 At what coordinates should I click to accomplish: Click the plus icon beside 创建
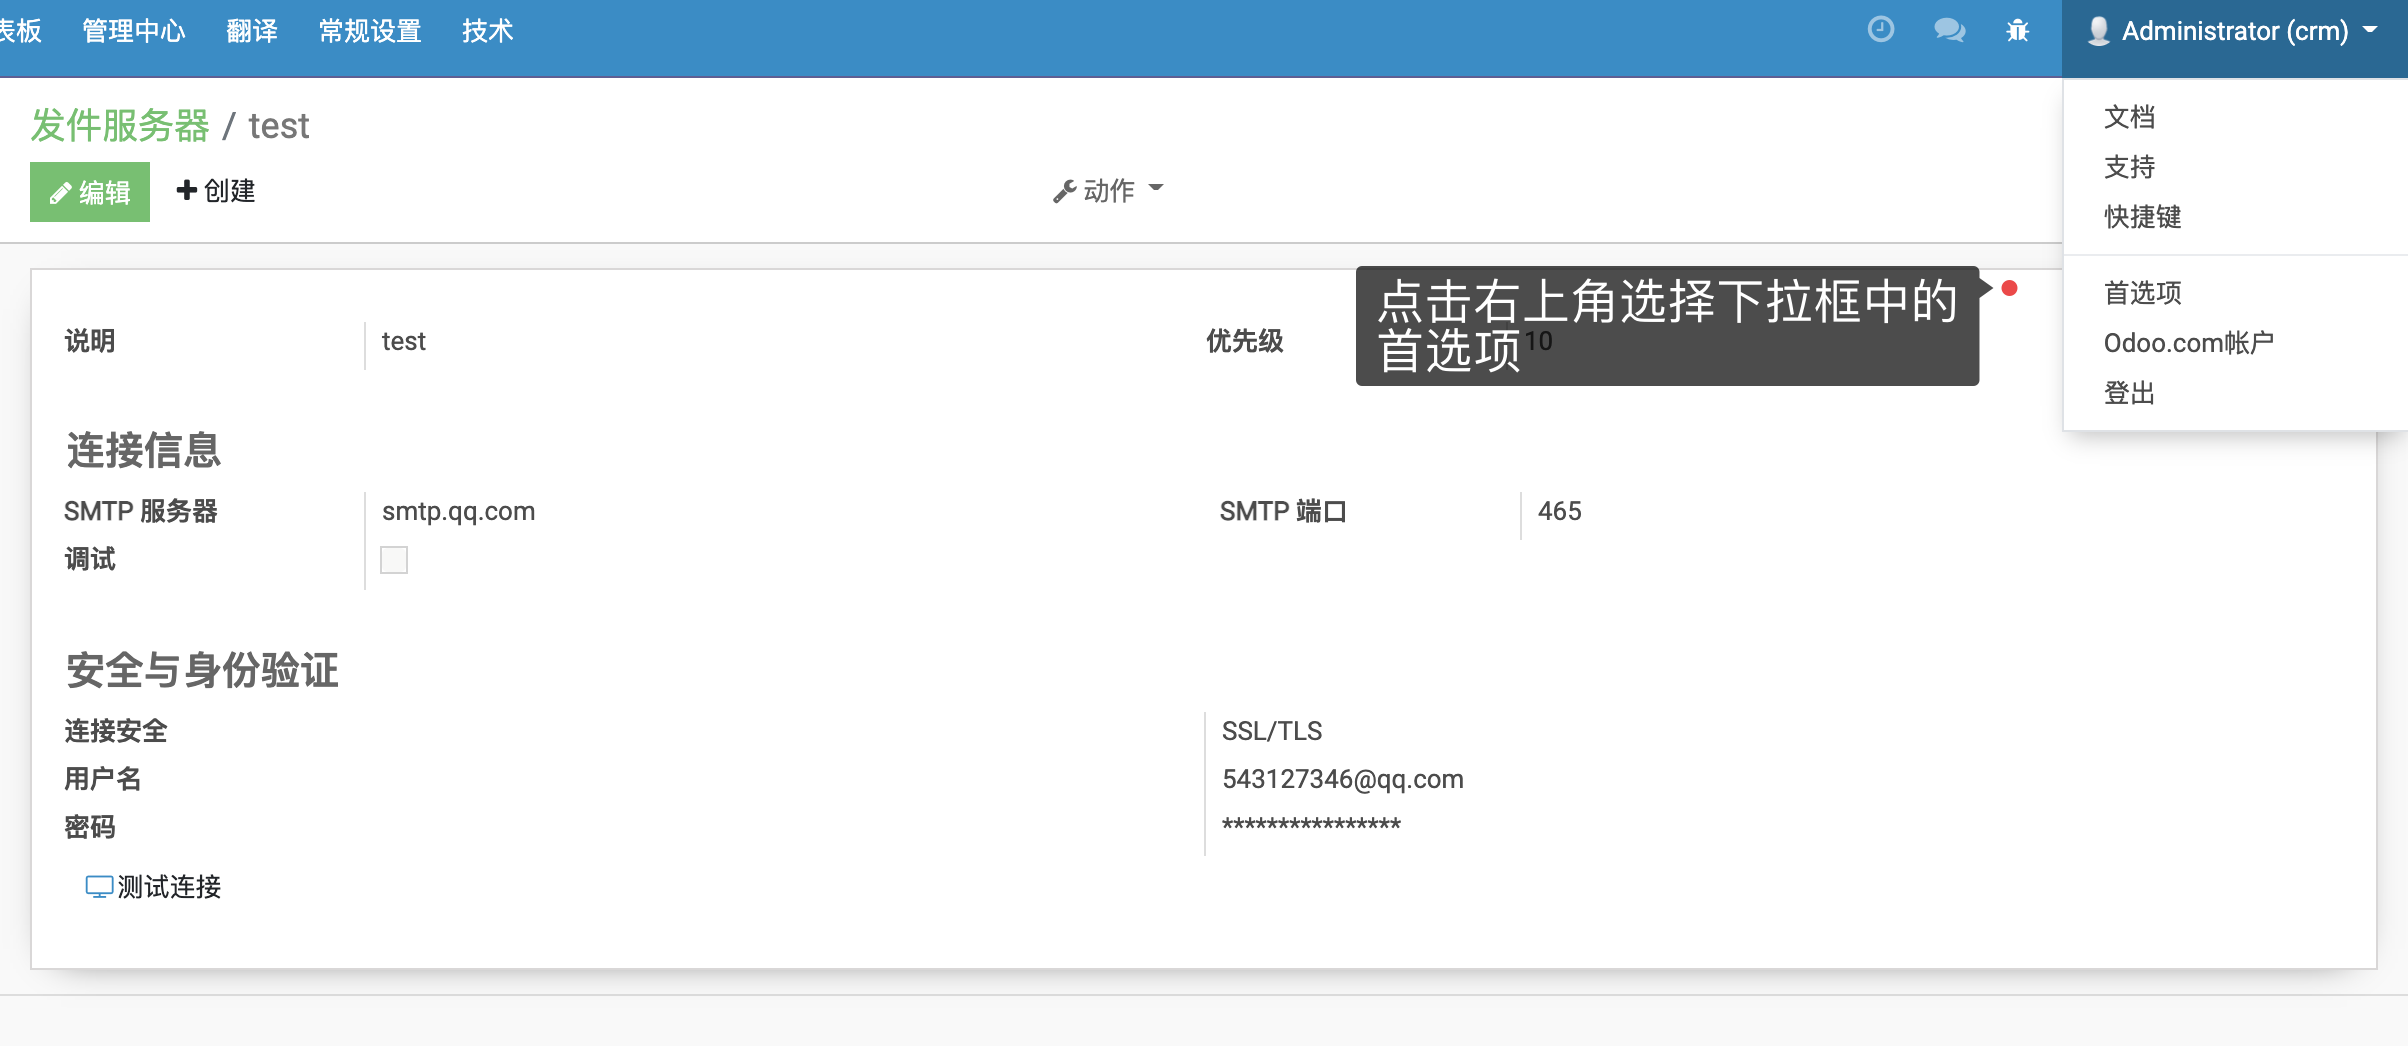pos(186,190)
